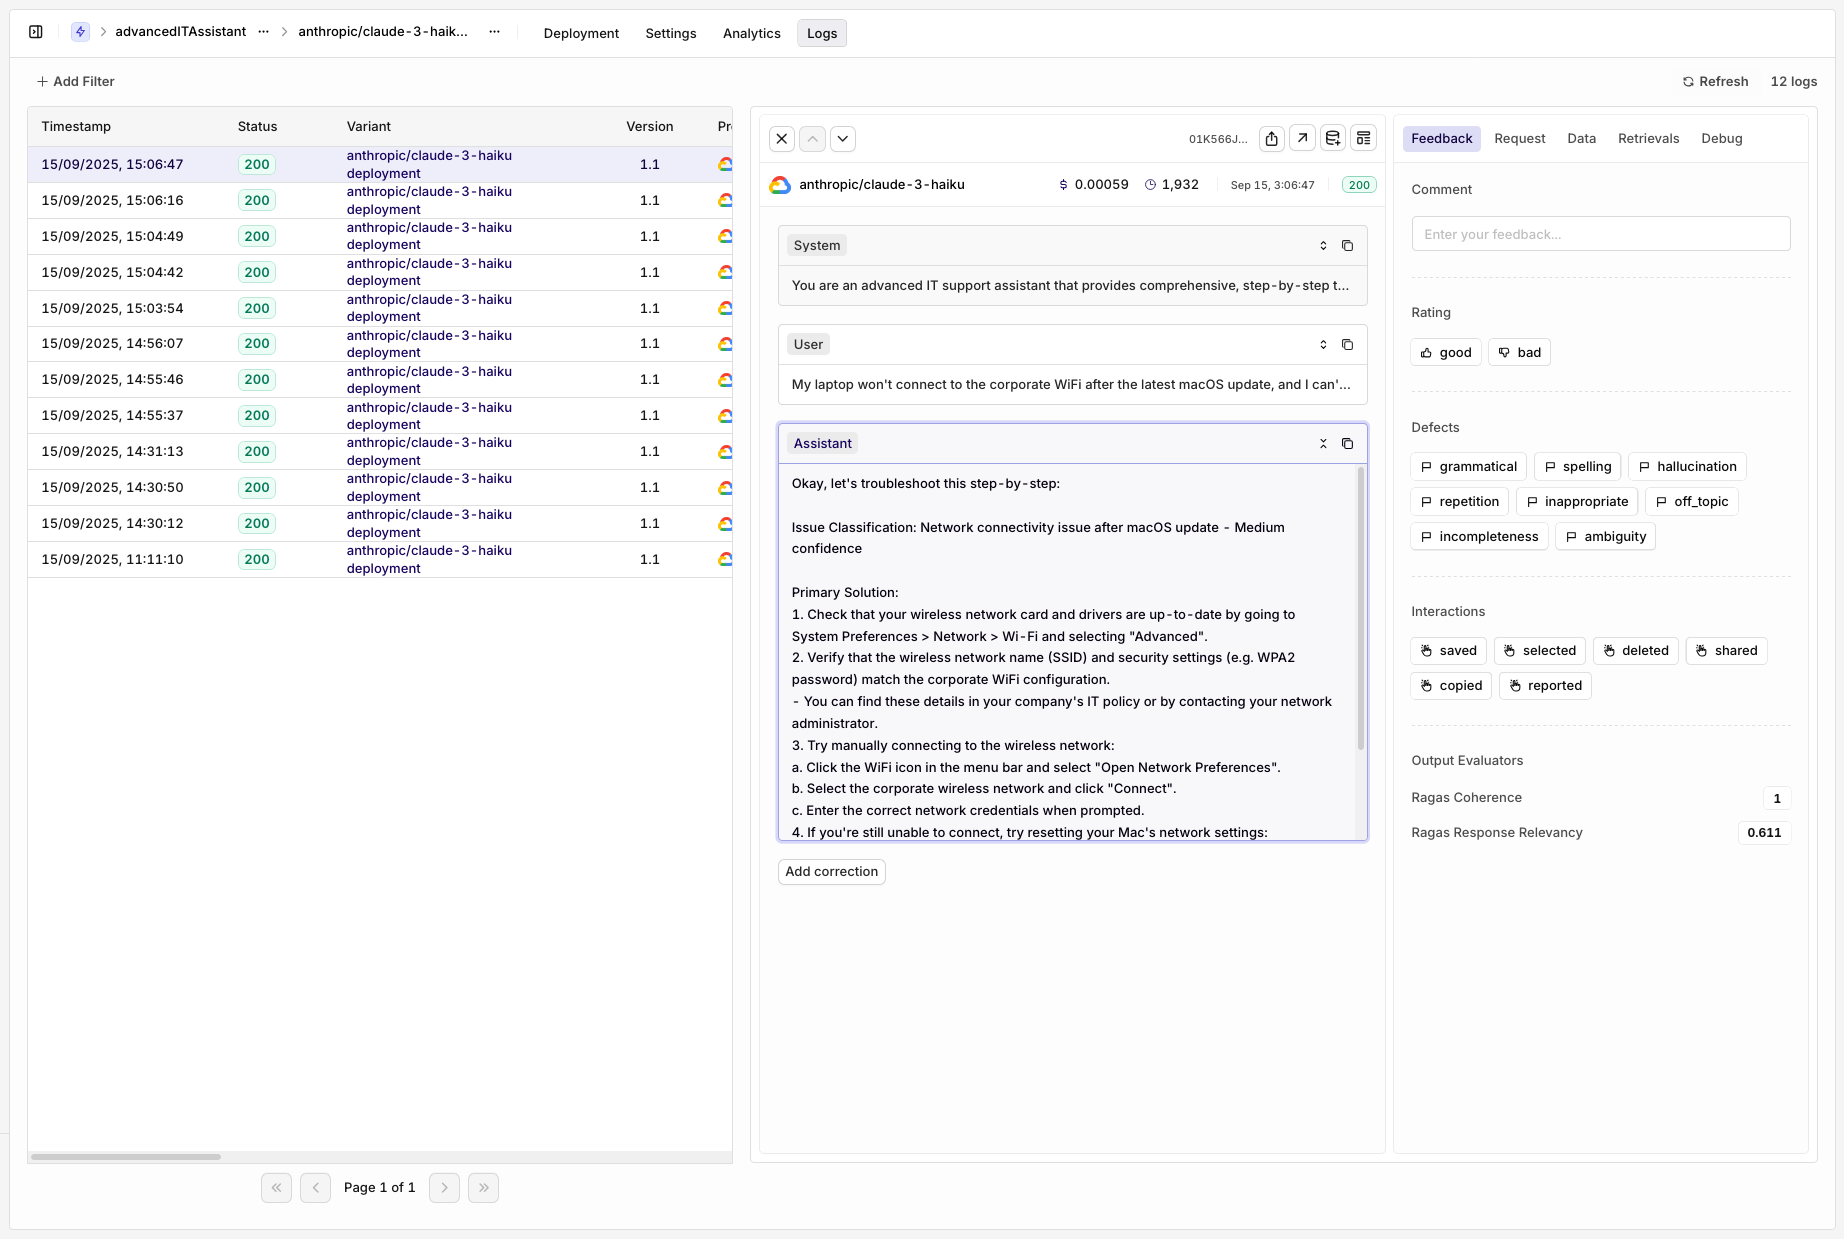The width and height of the screenshot is (1844, 1239).
Task: Refresh the logs list
Action: click(1715, 81)
